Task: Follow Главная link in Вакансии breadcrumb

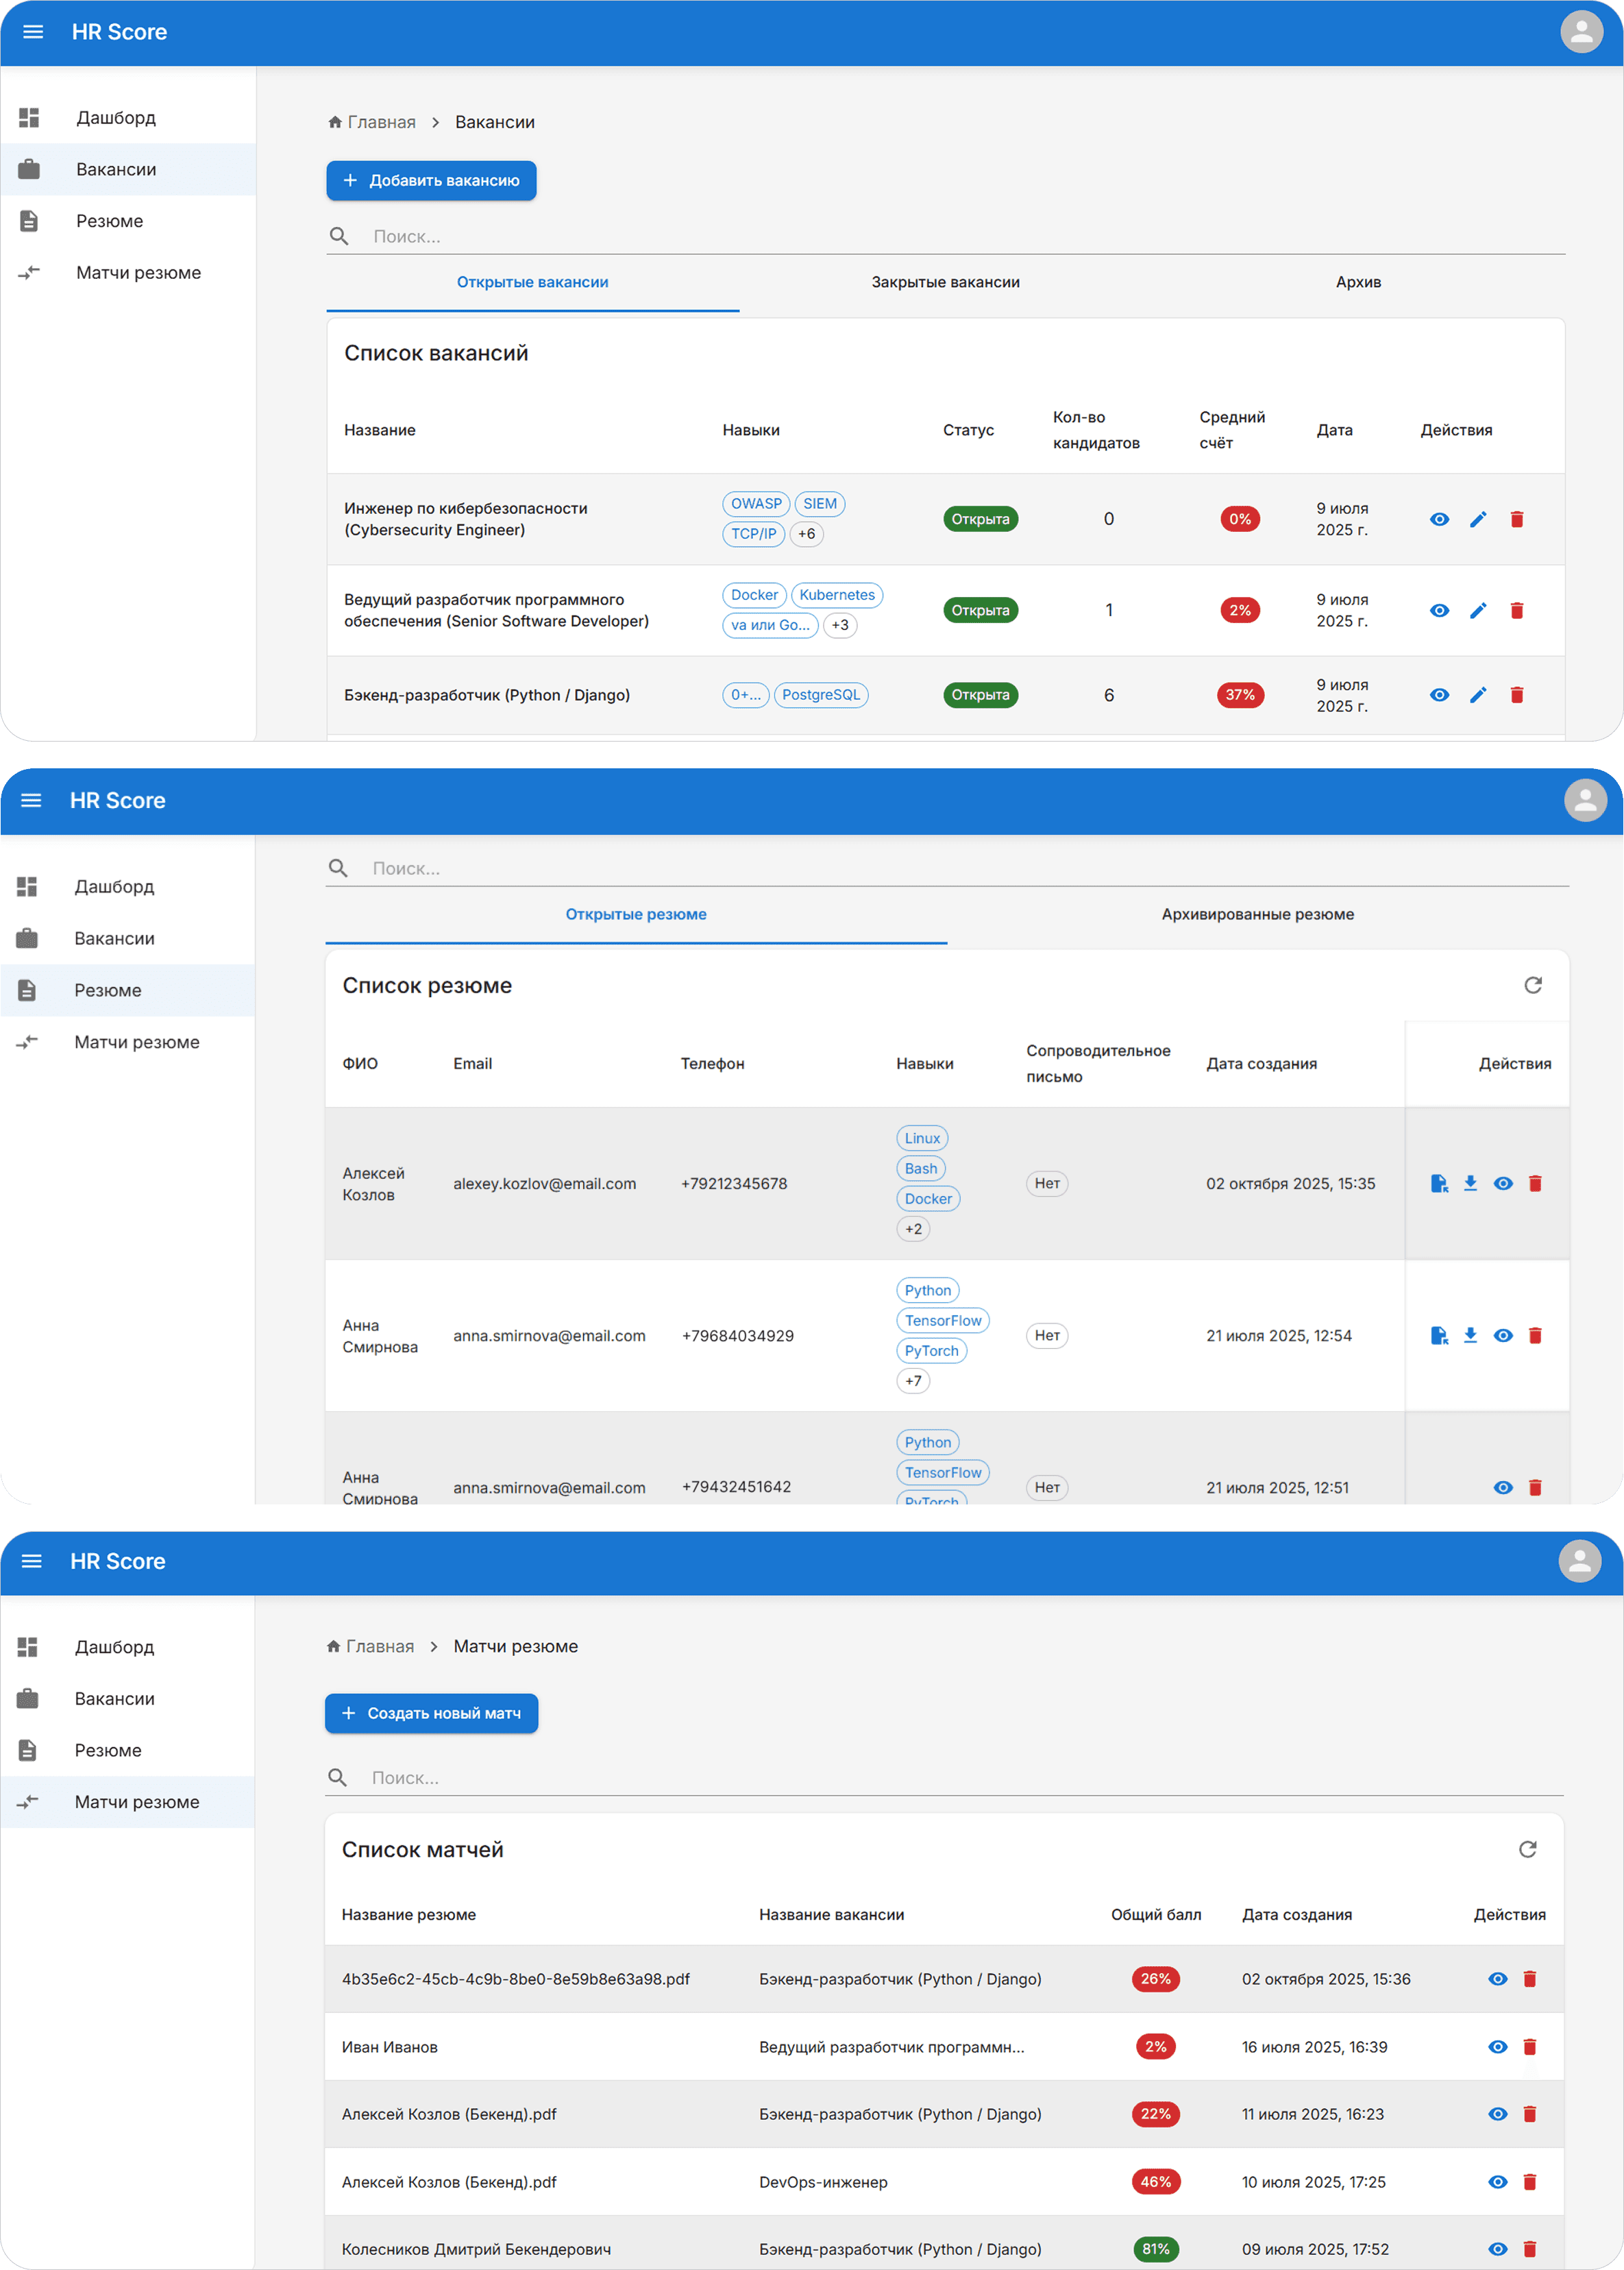Action: coord(381,122)
